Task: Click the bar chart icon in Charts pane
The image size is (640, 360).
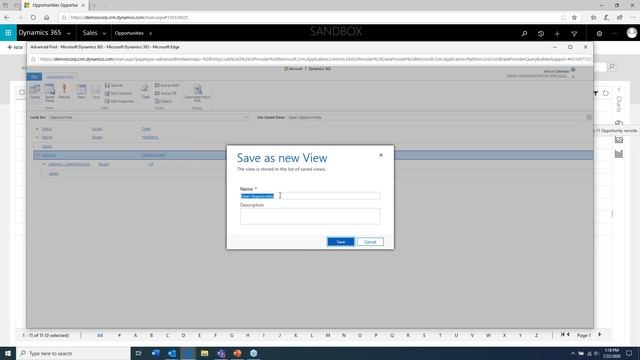Action: [619, 154]
